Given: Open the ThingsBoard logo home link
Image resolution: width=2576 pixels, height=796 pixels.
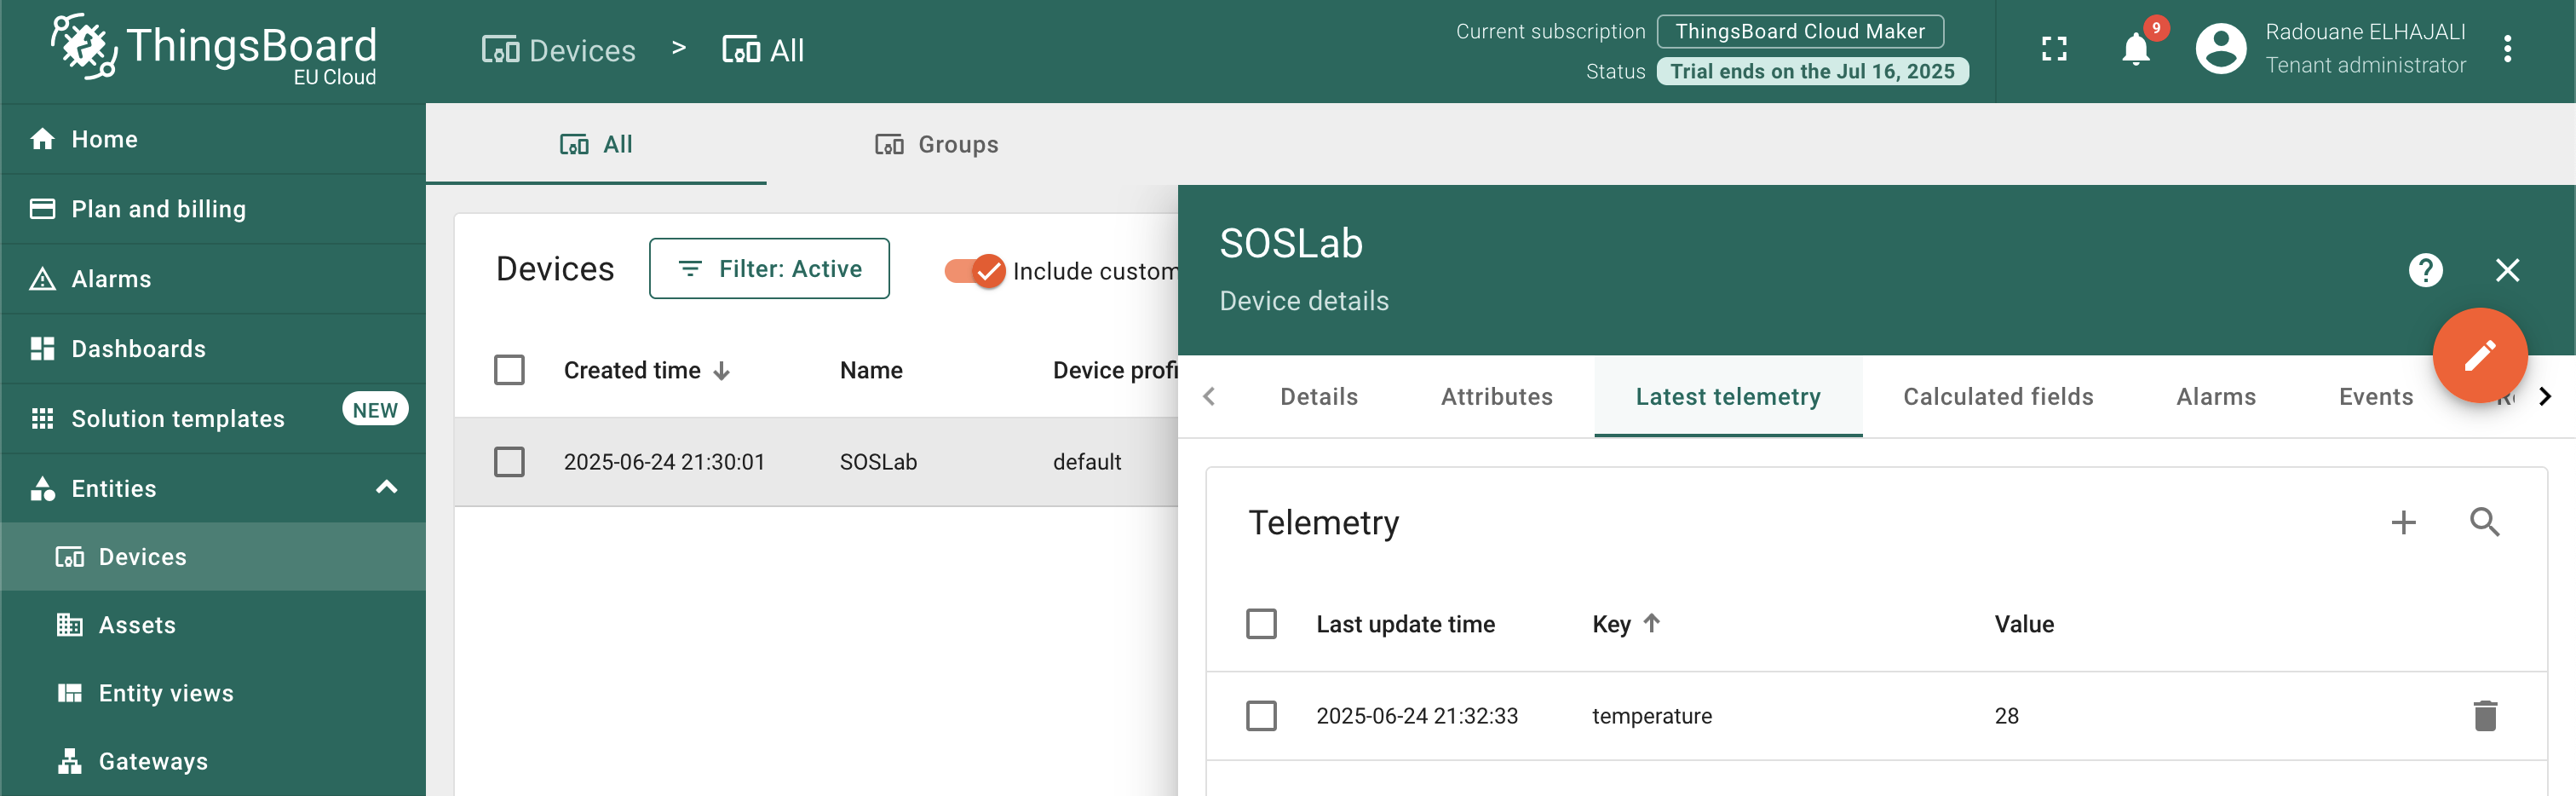Looking at the screenshot, I should coord(214,48).
